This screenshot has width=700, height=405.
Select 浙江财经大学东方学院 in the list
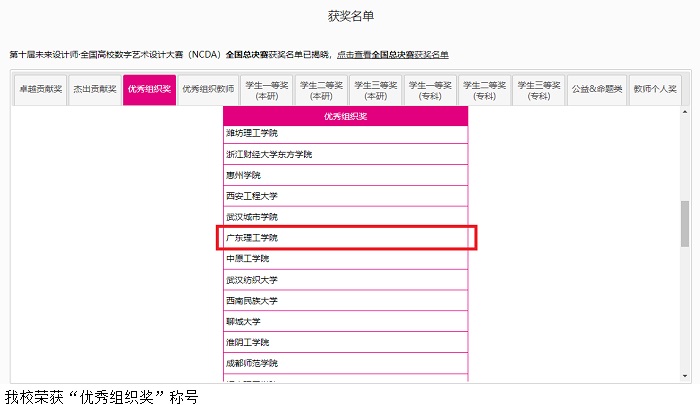coord(346,154)
